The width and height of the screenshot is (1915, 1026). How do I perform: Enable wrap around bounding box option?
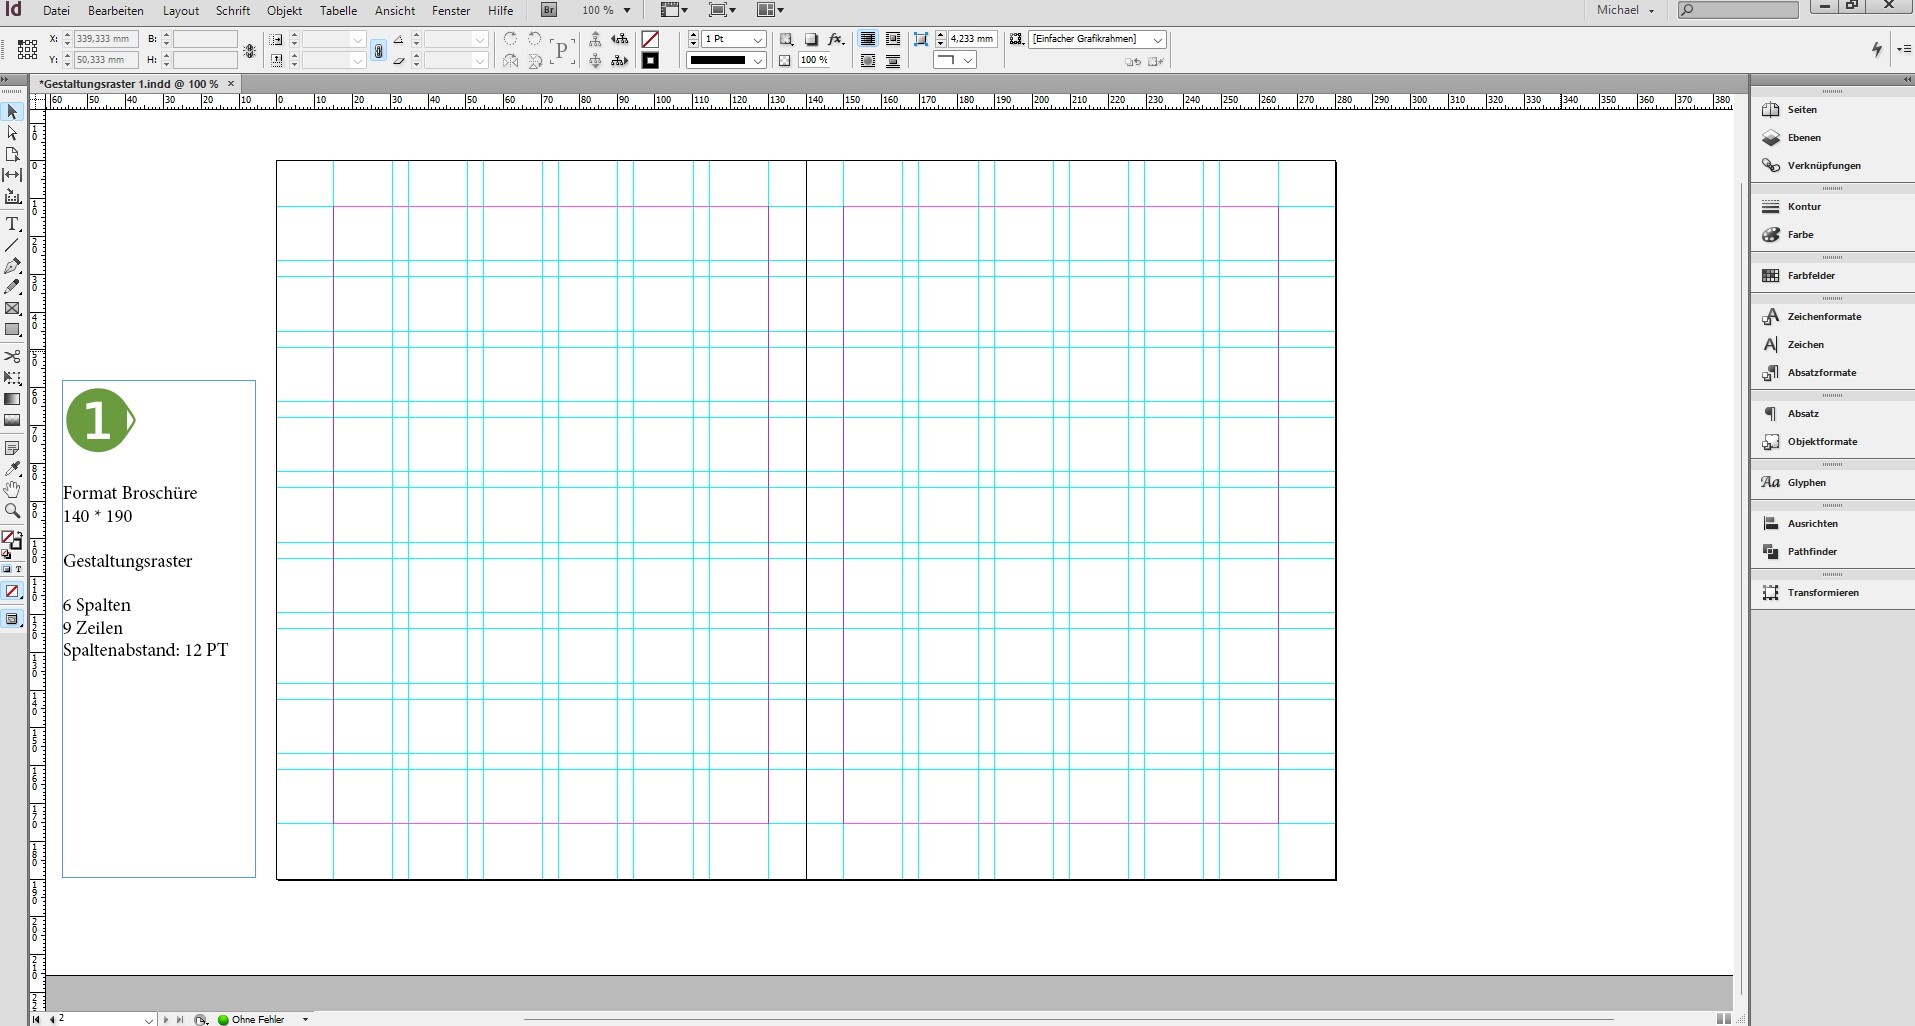(x=893, y=39)
